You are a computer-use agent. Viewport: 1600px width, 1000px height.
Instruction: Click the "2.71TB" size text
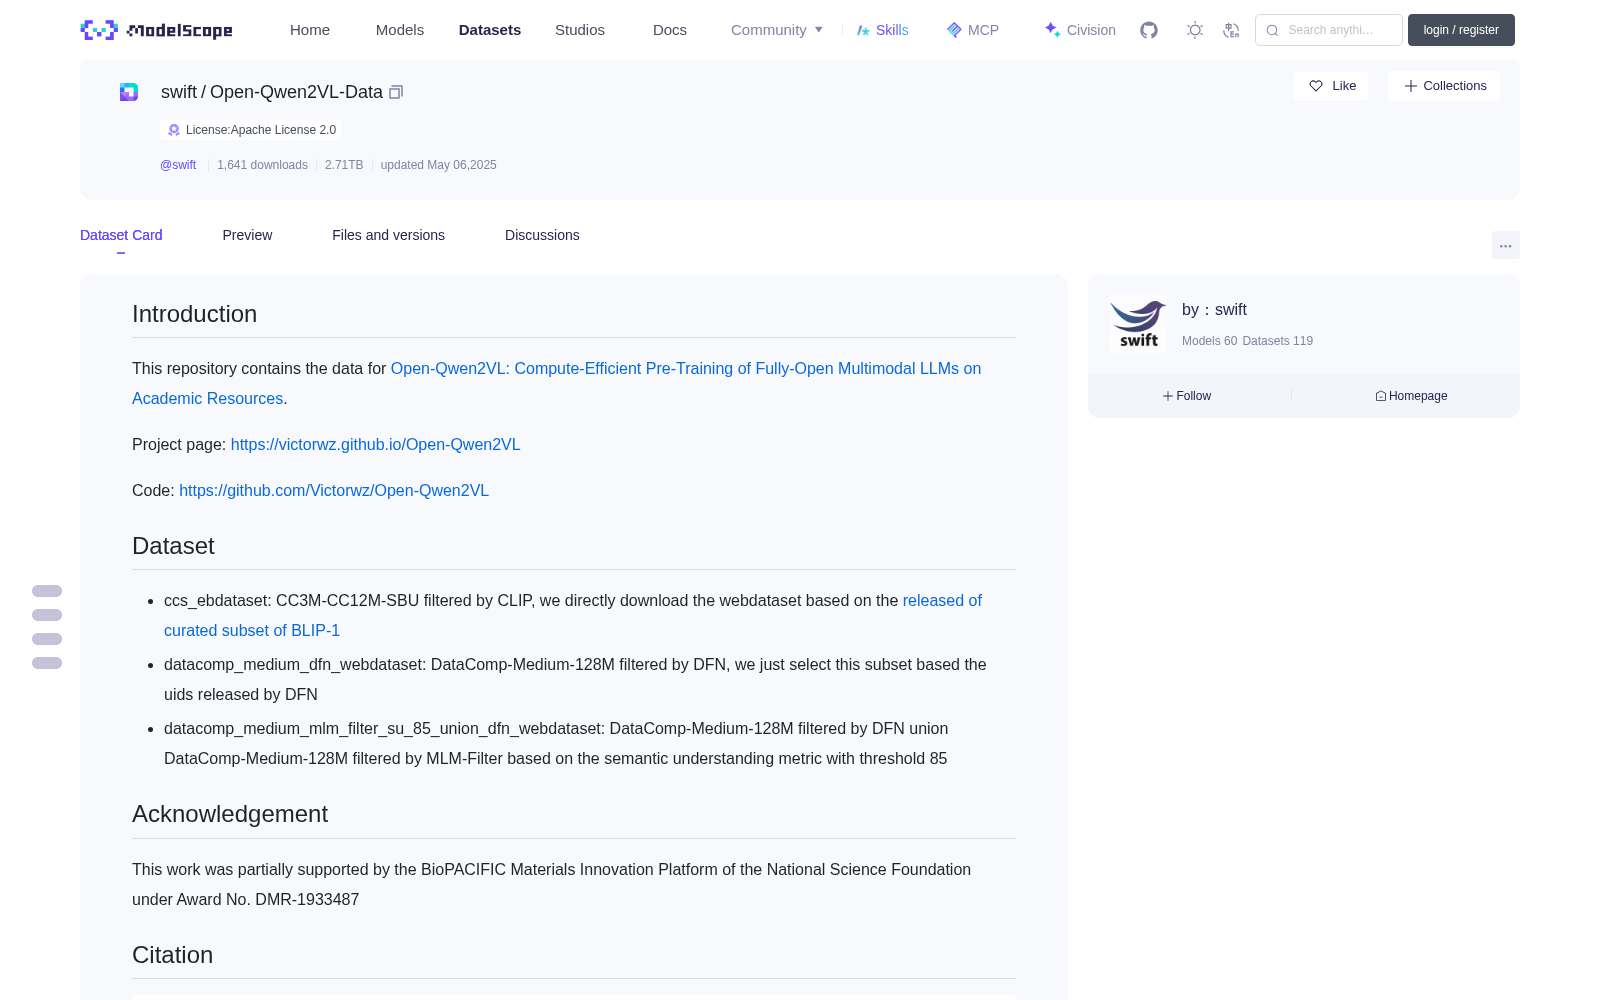coord(344,165)
